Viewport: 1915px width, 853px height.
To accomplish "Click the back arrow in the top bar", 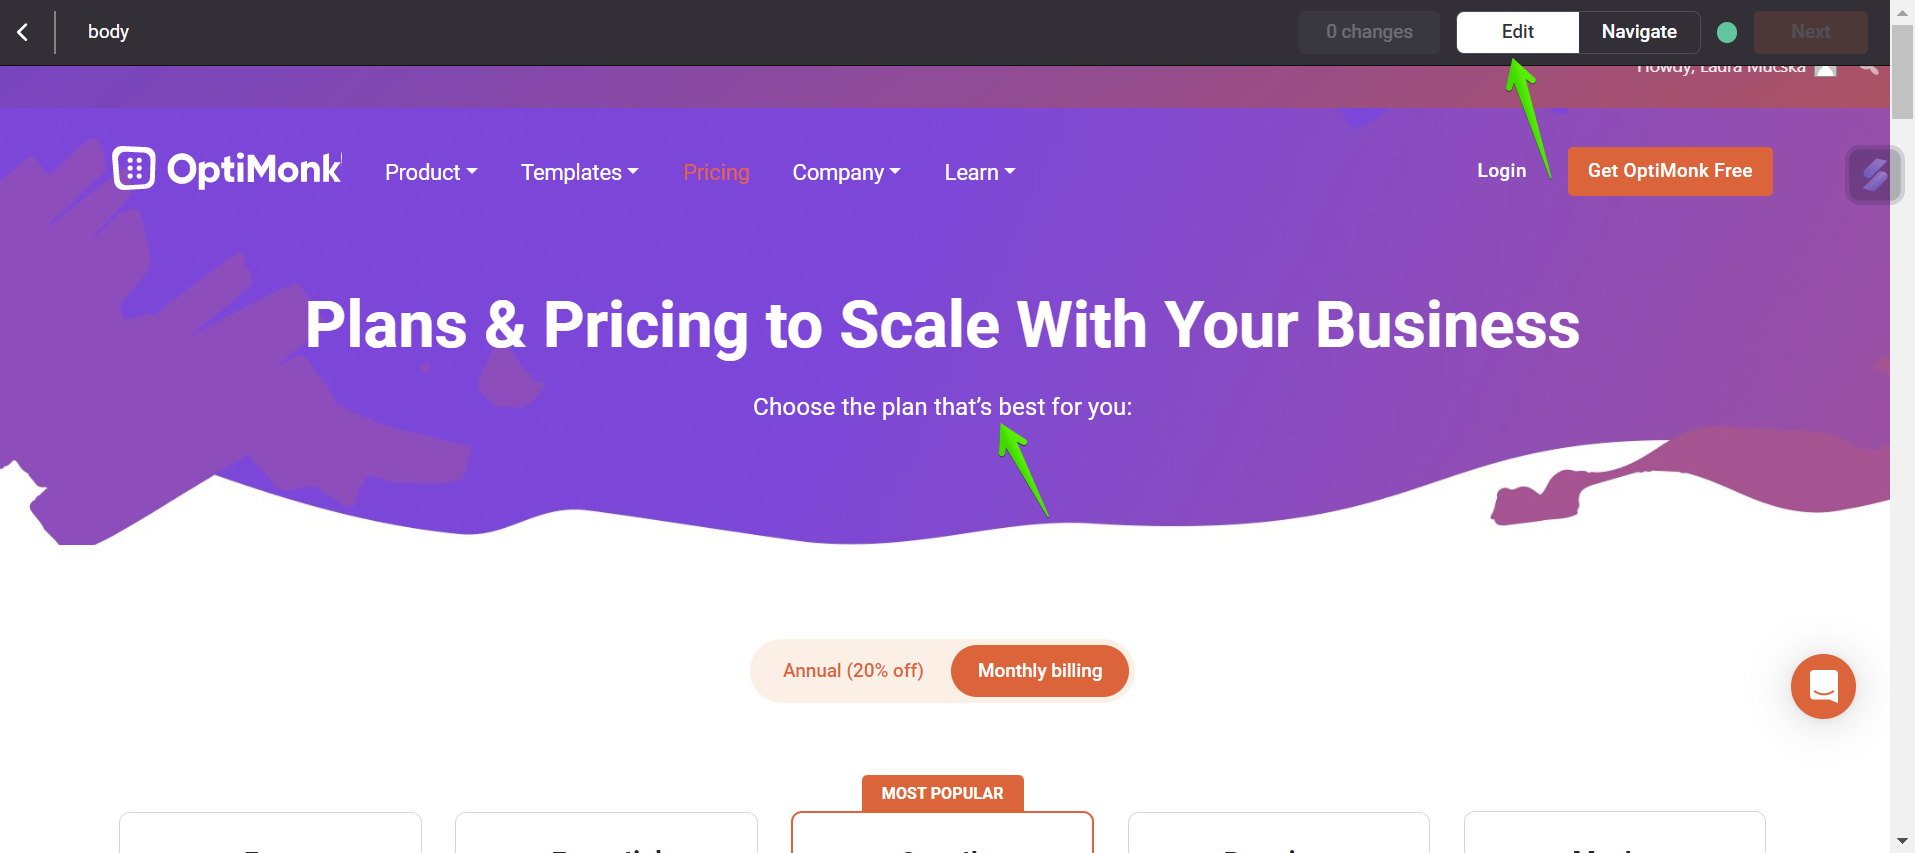I will point(22,32).
